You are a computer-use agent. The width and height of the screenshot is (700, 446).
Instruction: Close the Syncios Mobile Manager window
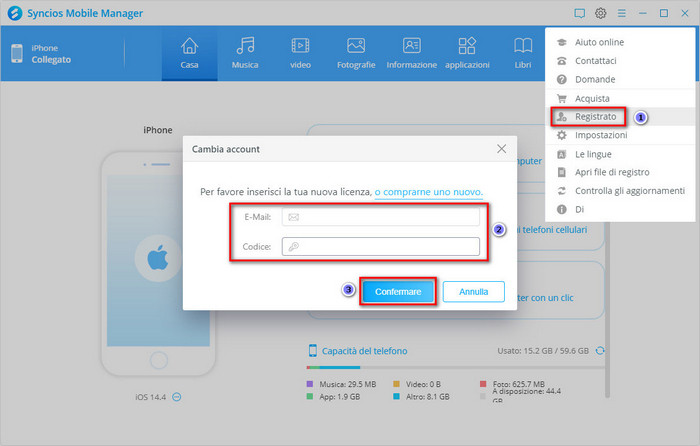(685, 13)
